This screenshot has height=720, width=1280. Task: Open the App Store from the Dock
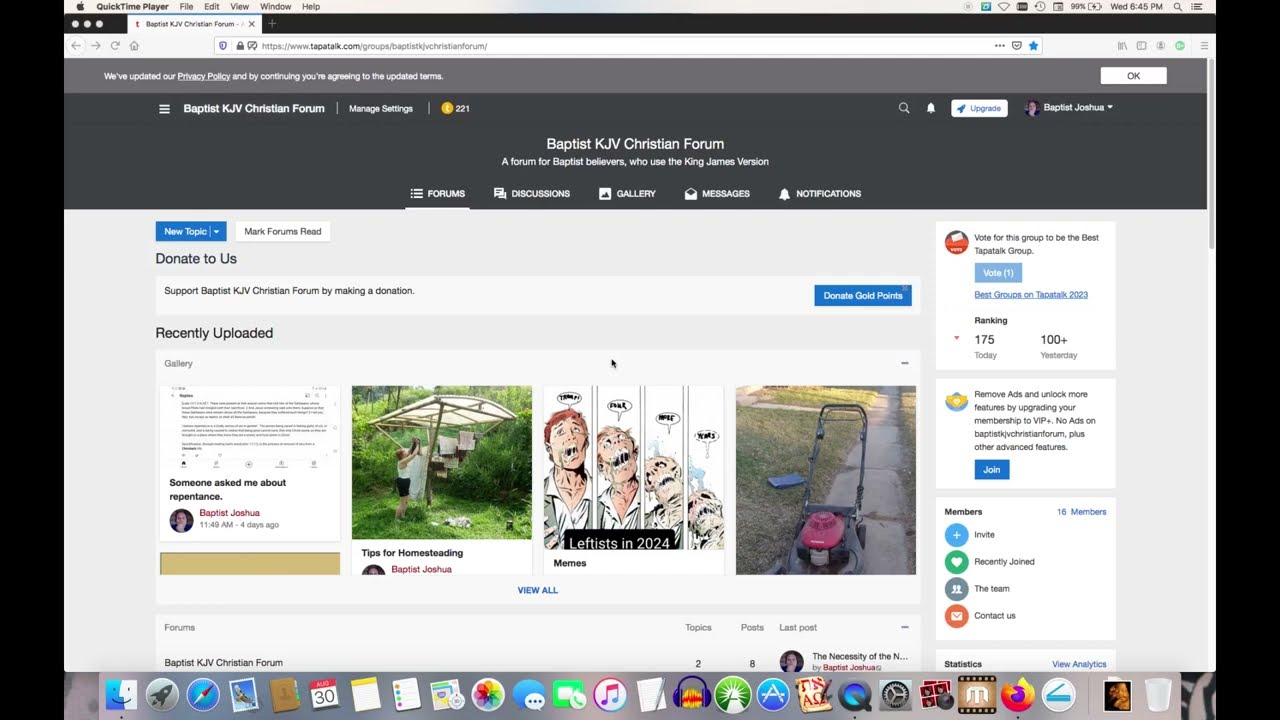coord(773,695)
